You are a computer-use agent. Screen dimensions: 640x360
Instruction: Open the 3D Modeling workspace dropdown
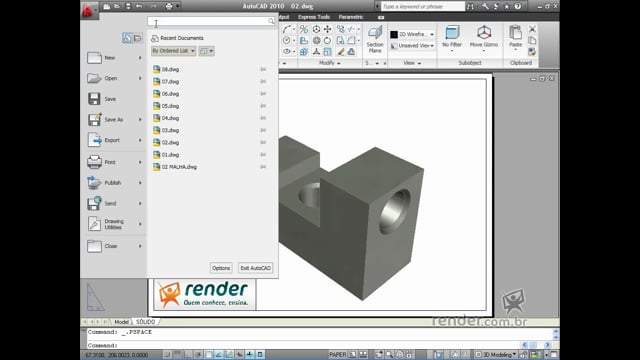tap(496, 355)
